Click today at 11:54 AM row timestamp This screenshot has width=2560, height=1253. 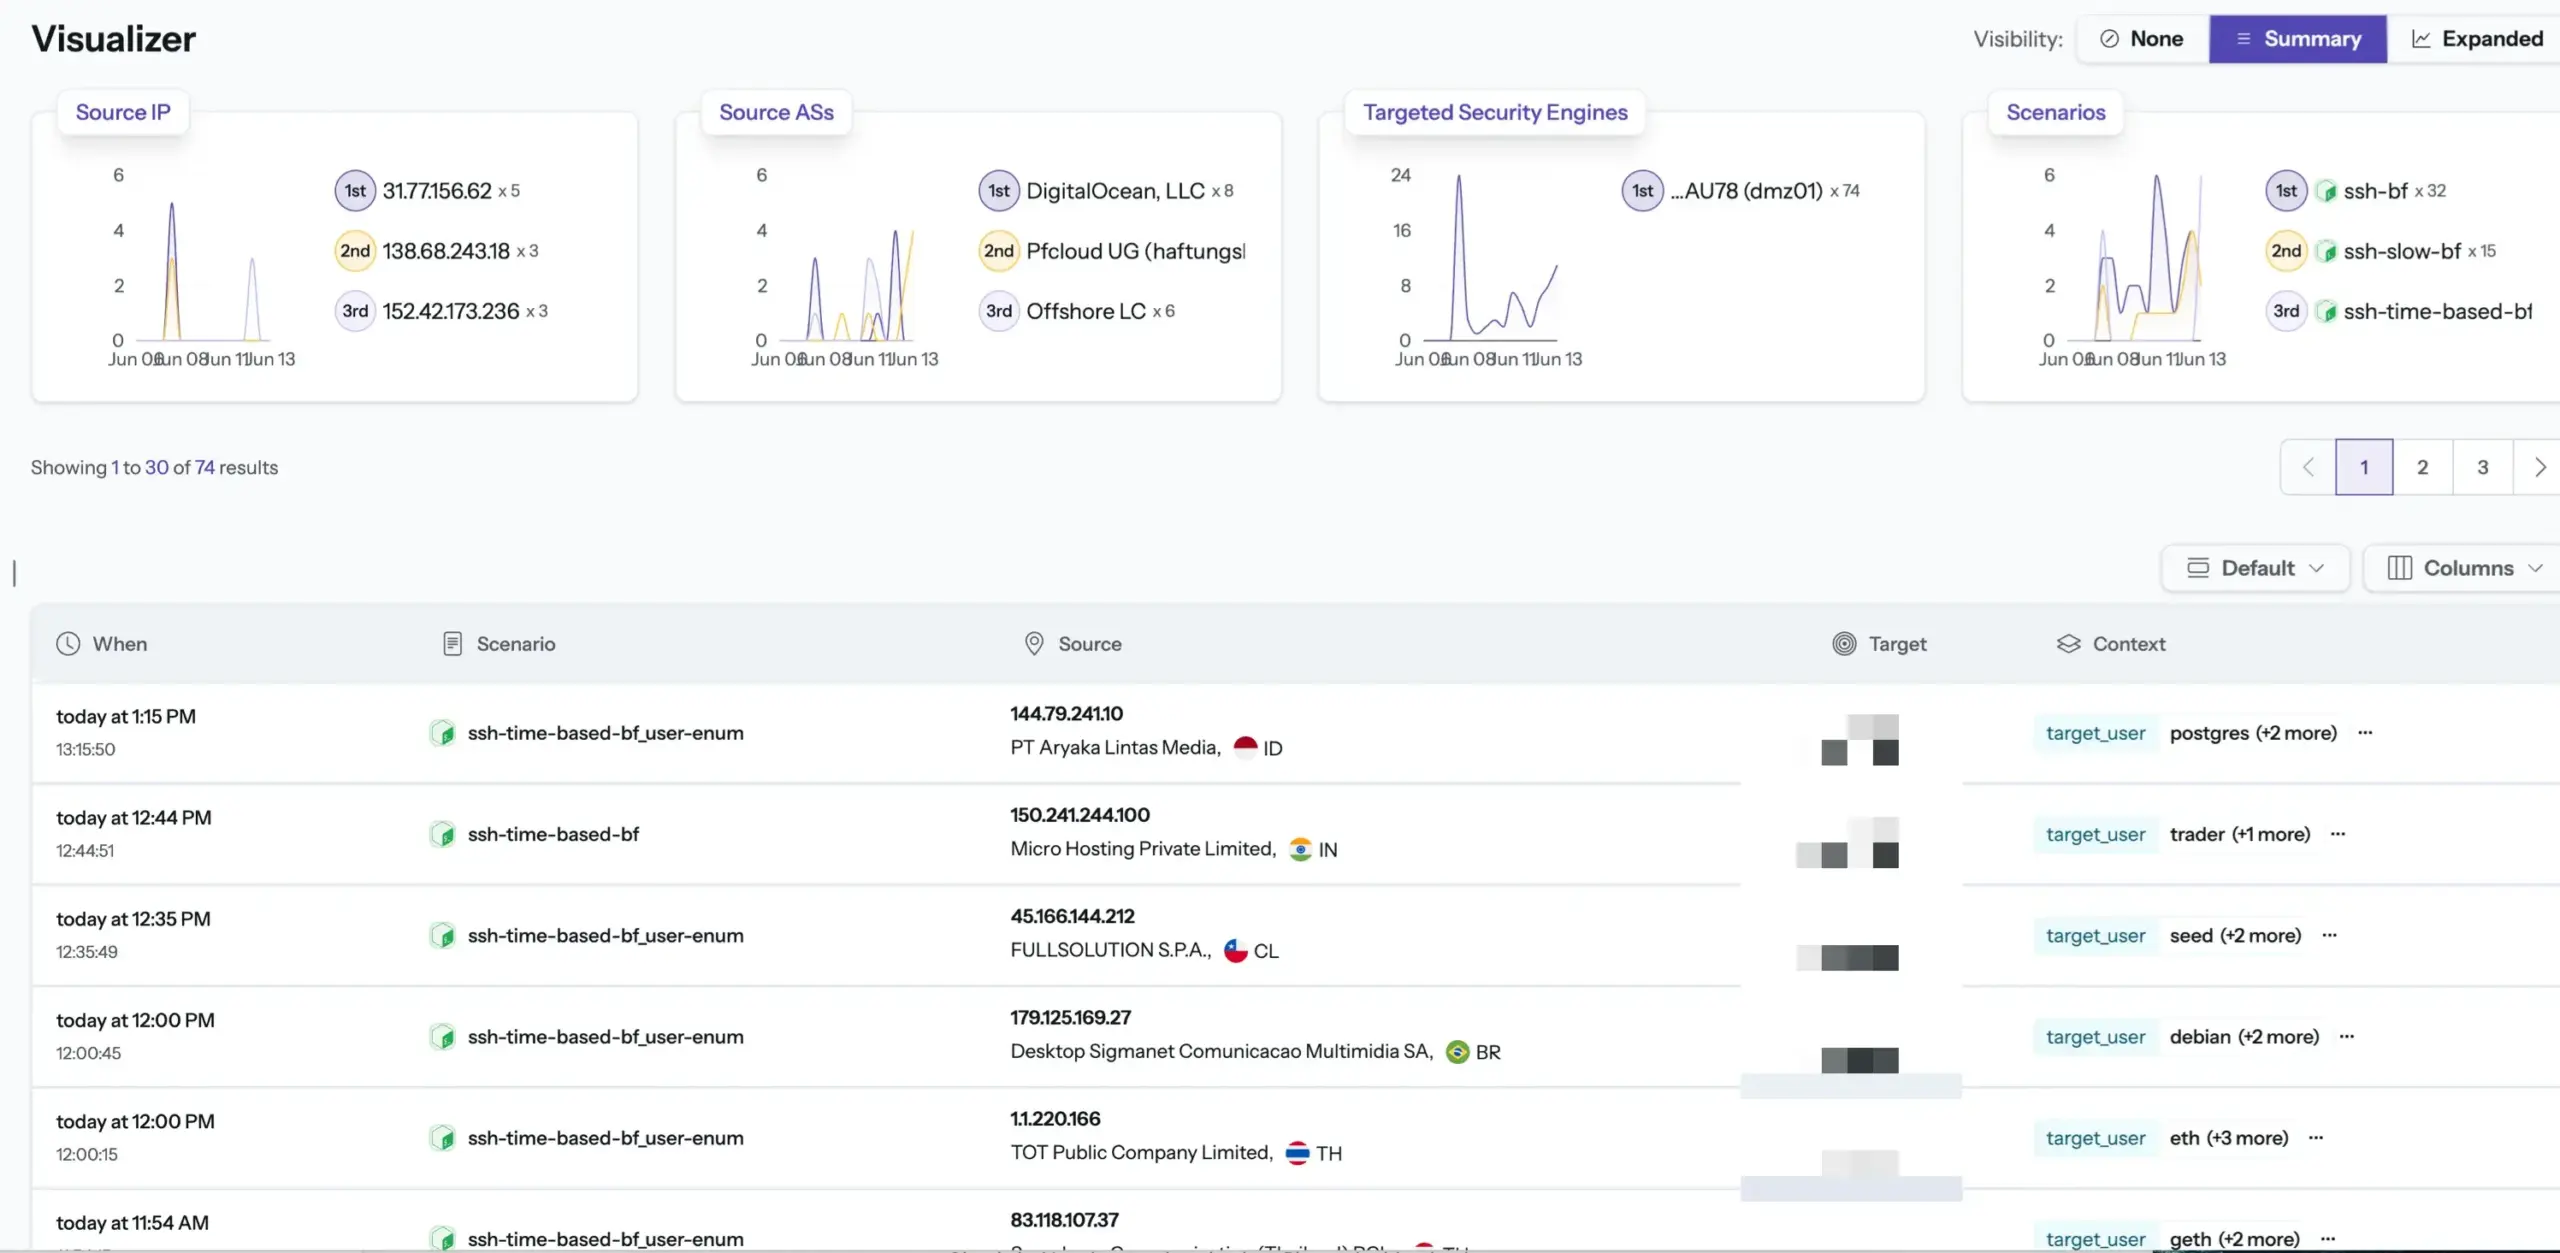132,1223
